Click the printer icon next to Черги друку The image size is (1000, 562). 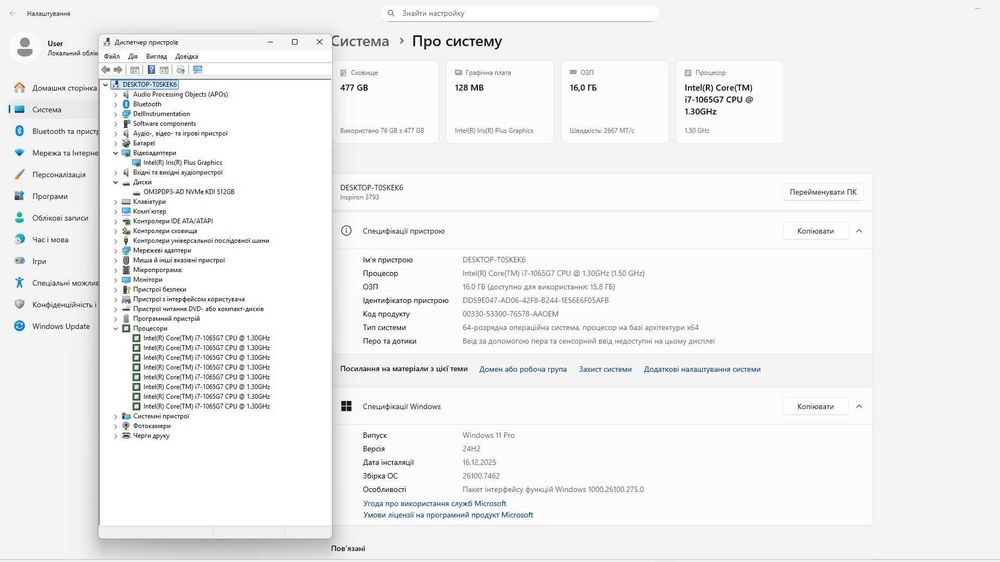coord(126,436)
